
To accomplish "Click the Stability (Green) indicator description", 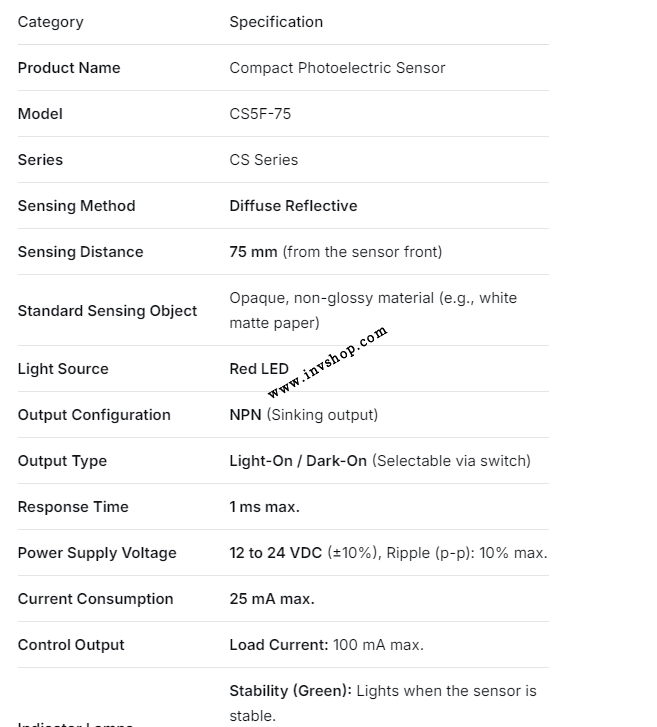I will point(382,703).
